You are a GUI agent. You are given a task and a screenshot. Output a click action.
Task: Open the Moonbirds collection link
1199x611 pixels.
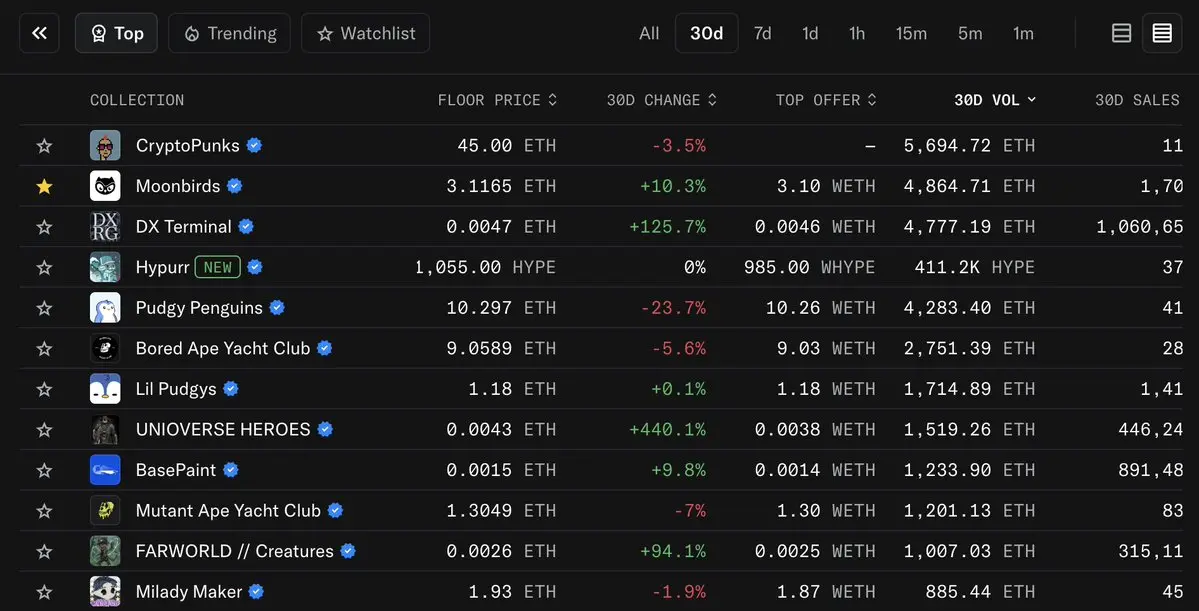(178, 186)
